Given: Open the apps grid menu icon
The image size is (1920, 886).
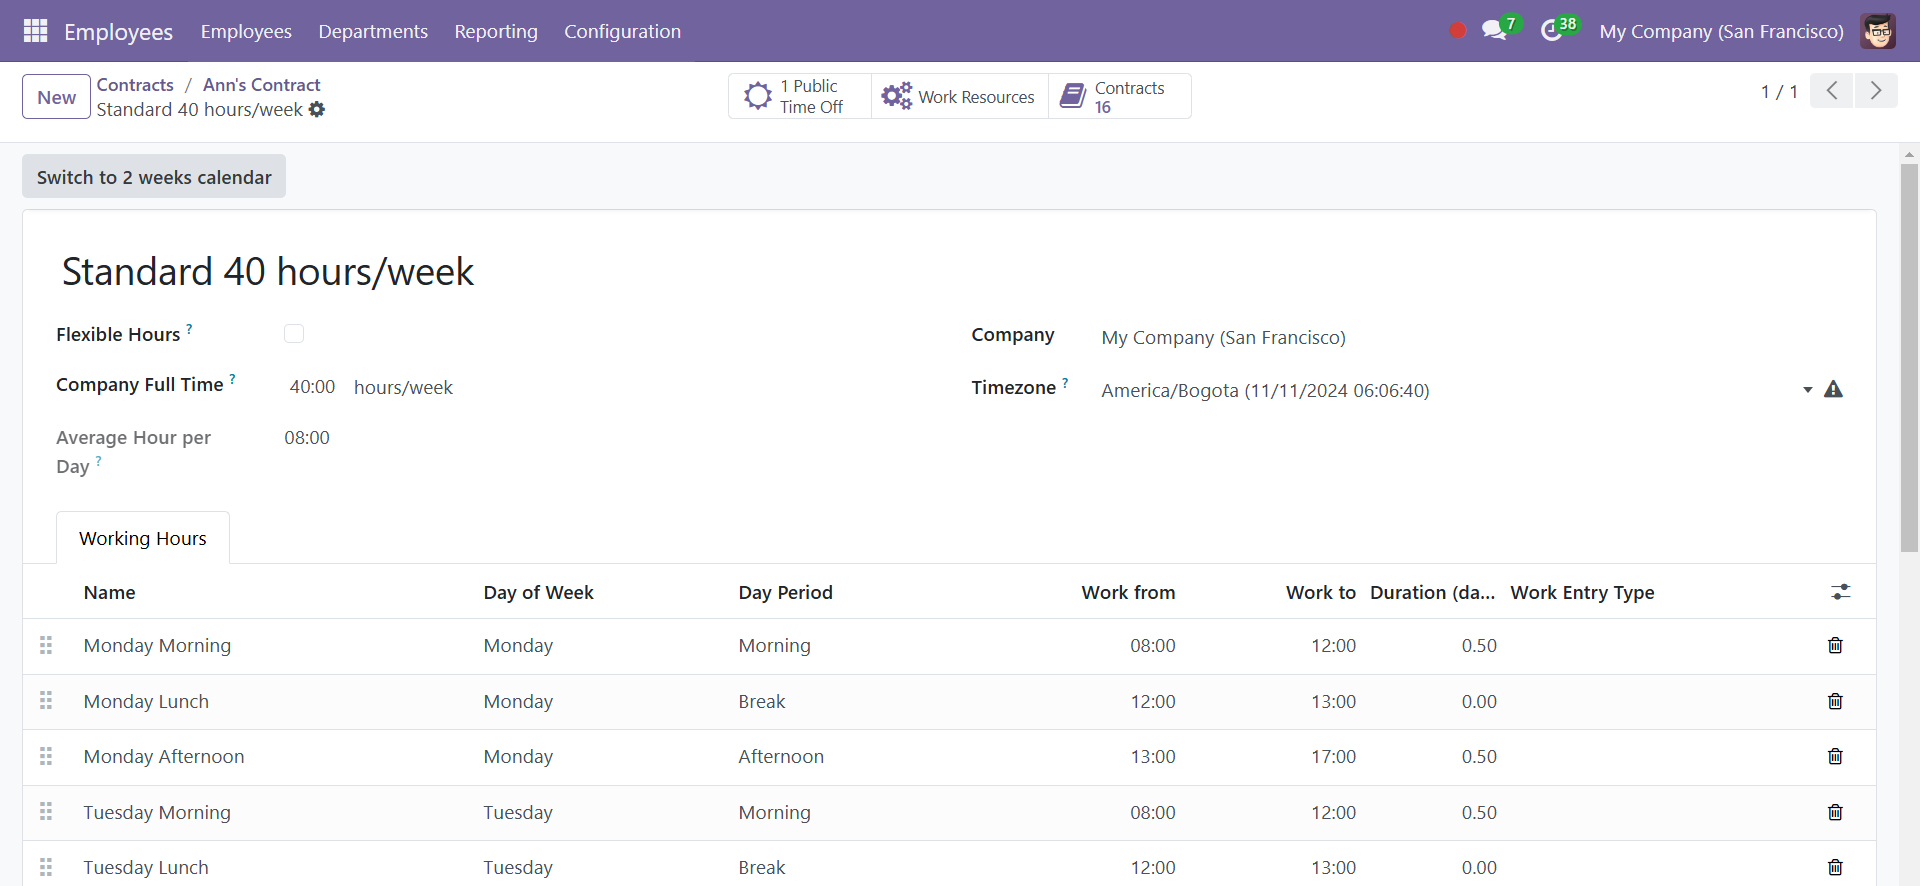Looking at the screenshot, I should [x=35, y=31].
